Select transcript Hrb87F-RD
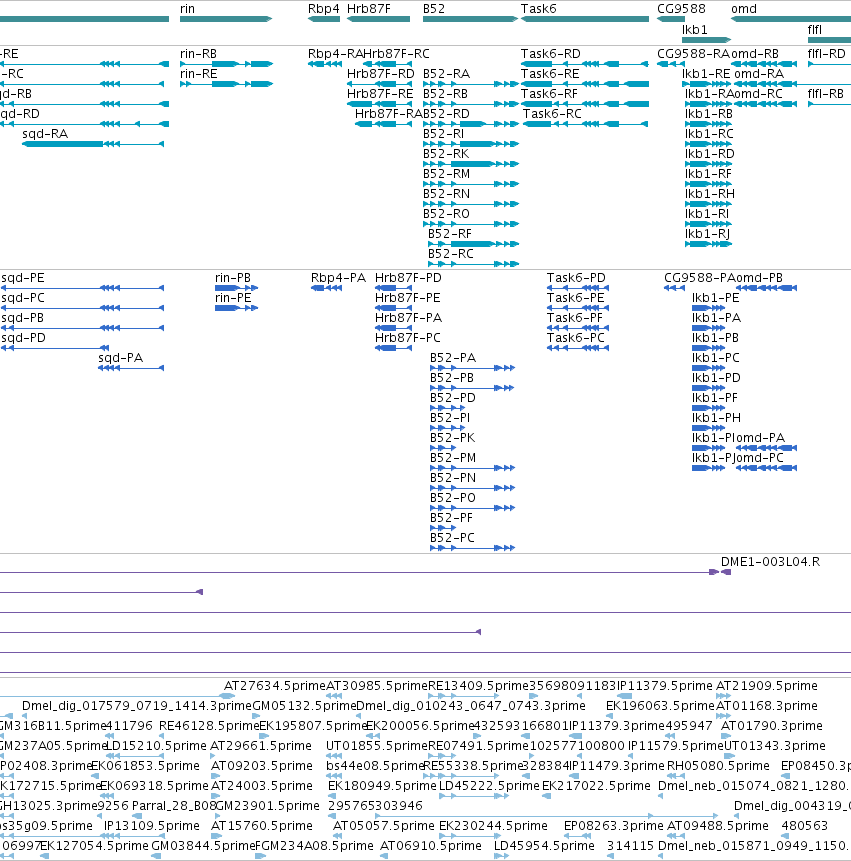Image resolution: width=851 pixels, height=861 pixels. point(379,84)
